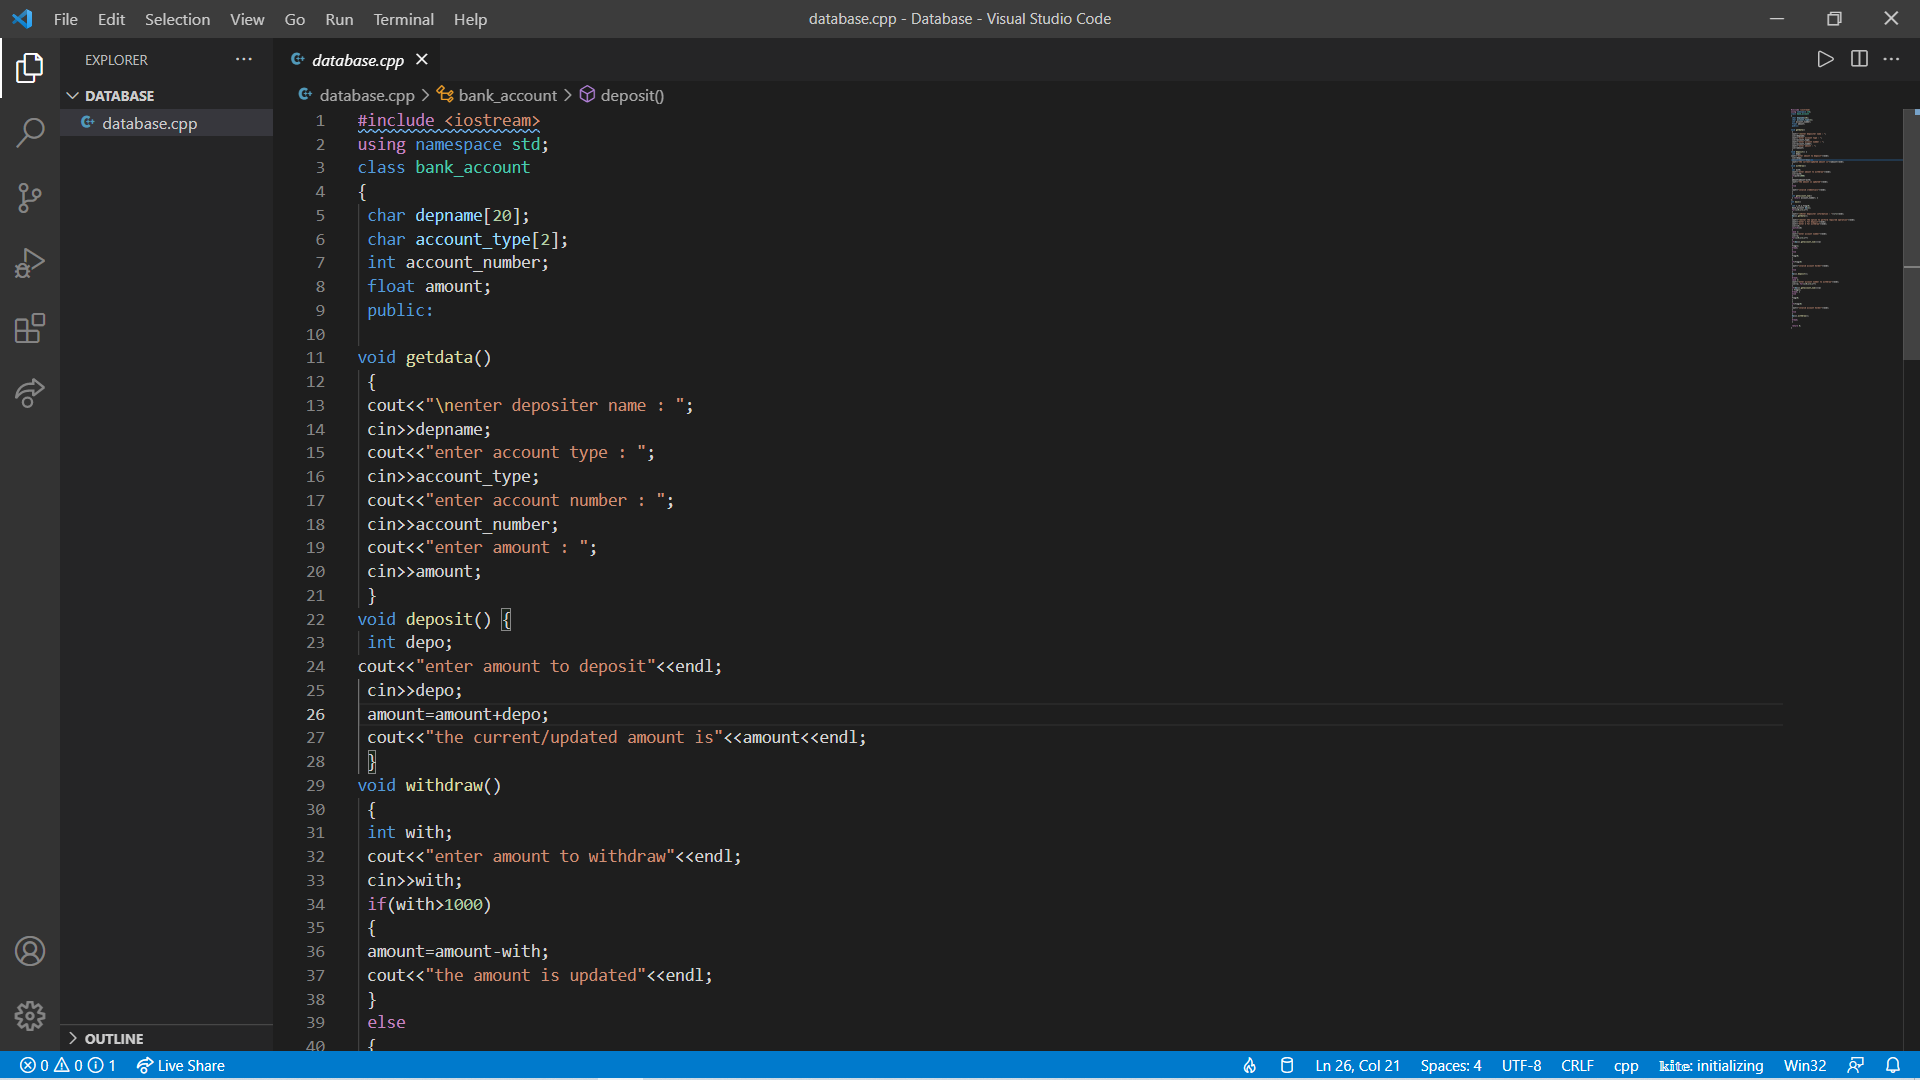Open the Extensions view

click(30, 328)
